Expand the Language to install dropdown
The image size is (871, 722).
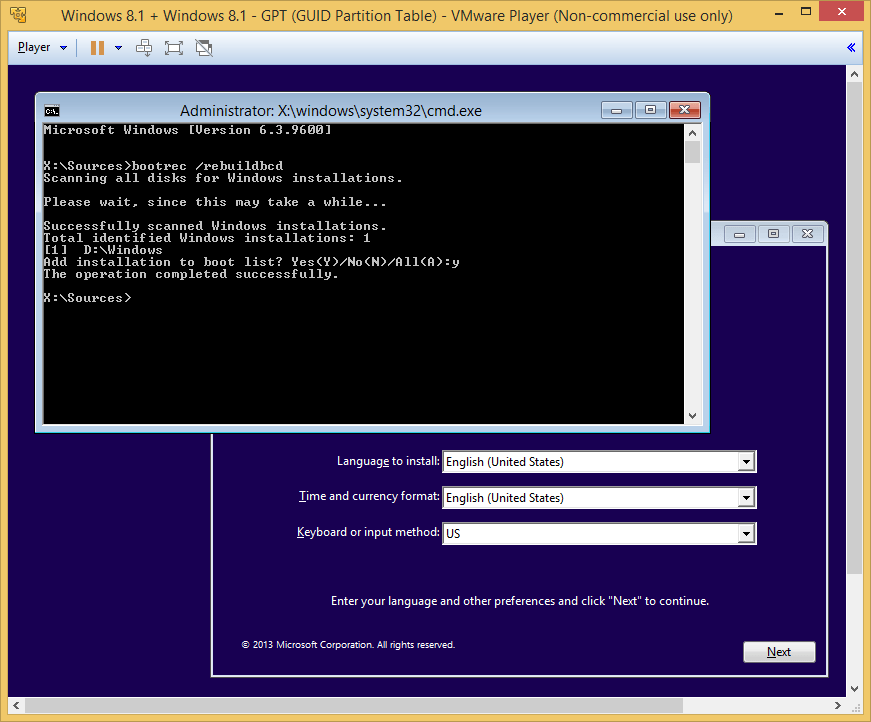click(x=745, y=462)
